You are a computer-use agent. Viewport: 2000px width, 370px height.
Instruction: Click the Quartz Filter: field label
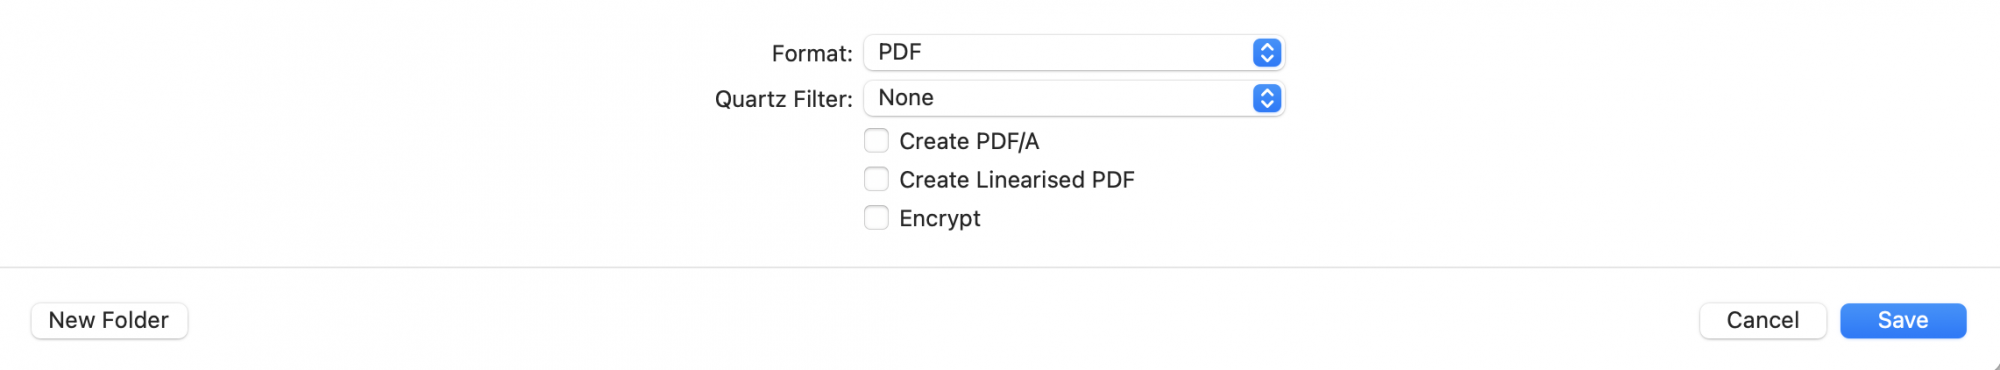coord(784,99)
